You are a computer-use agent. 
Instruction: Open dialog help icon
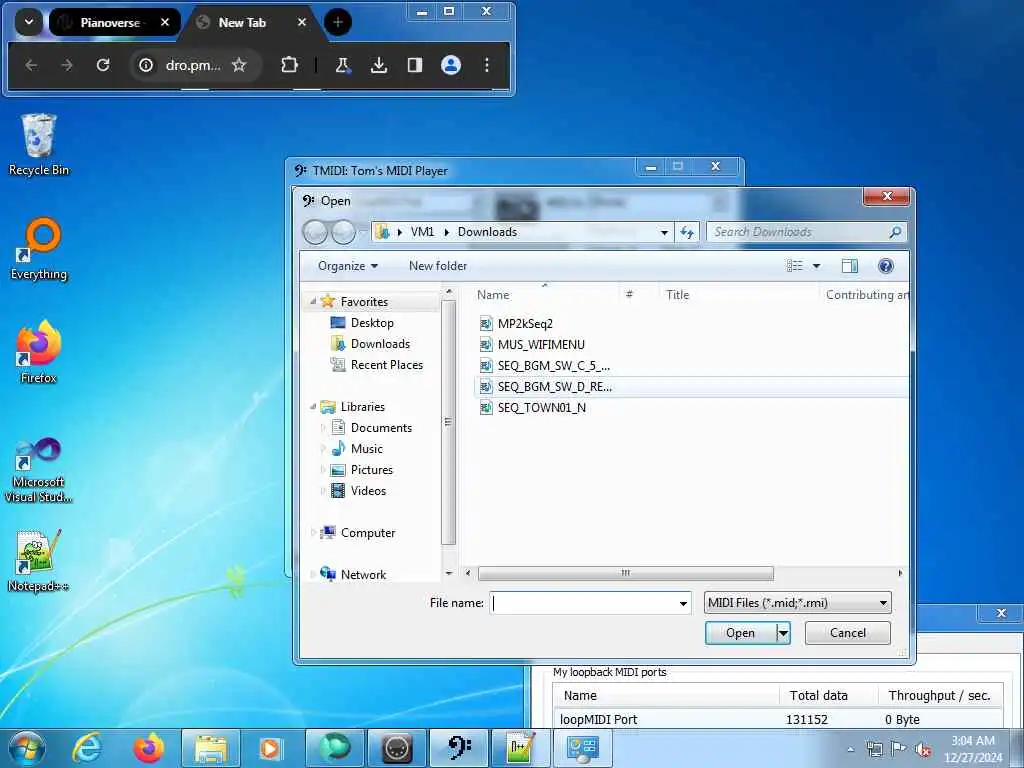(x=886, y=266)
